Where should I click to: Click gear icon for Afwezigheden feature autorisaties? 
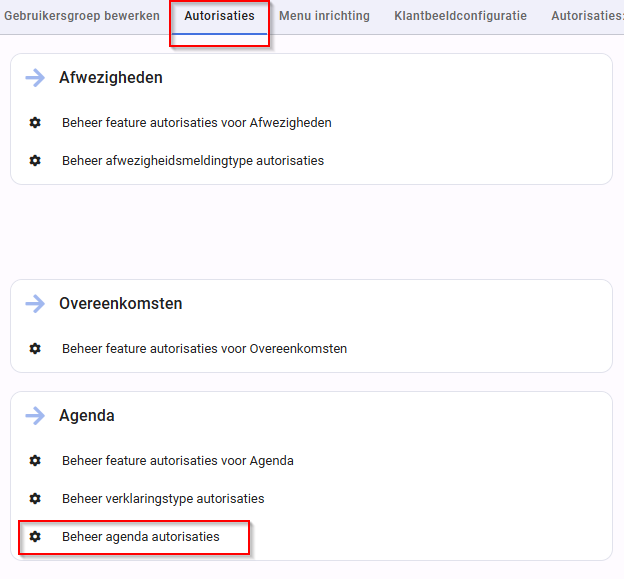35,123
